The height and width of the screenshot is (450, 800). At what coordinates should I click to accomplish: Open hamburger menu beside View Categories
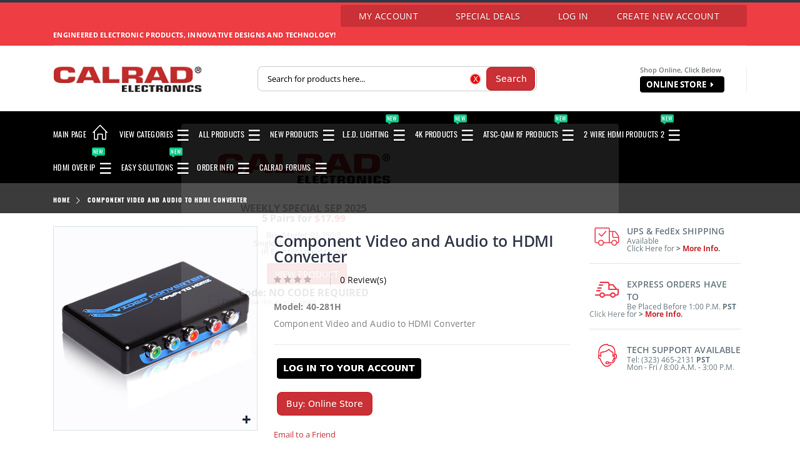point(183,135)
